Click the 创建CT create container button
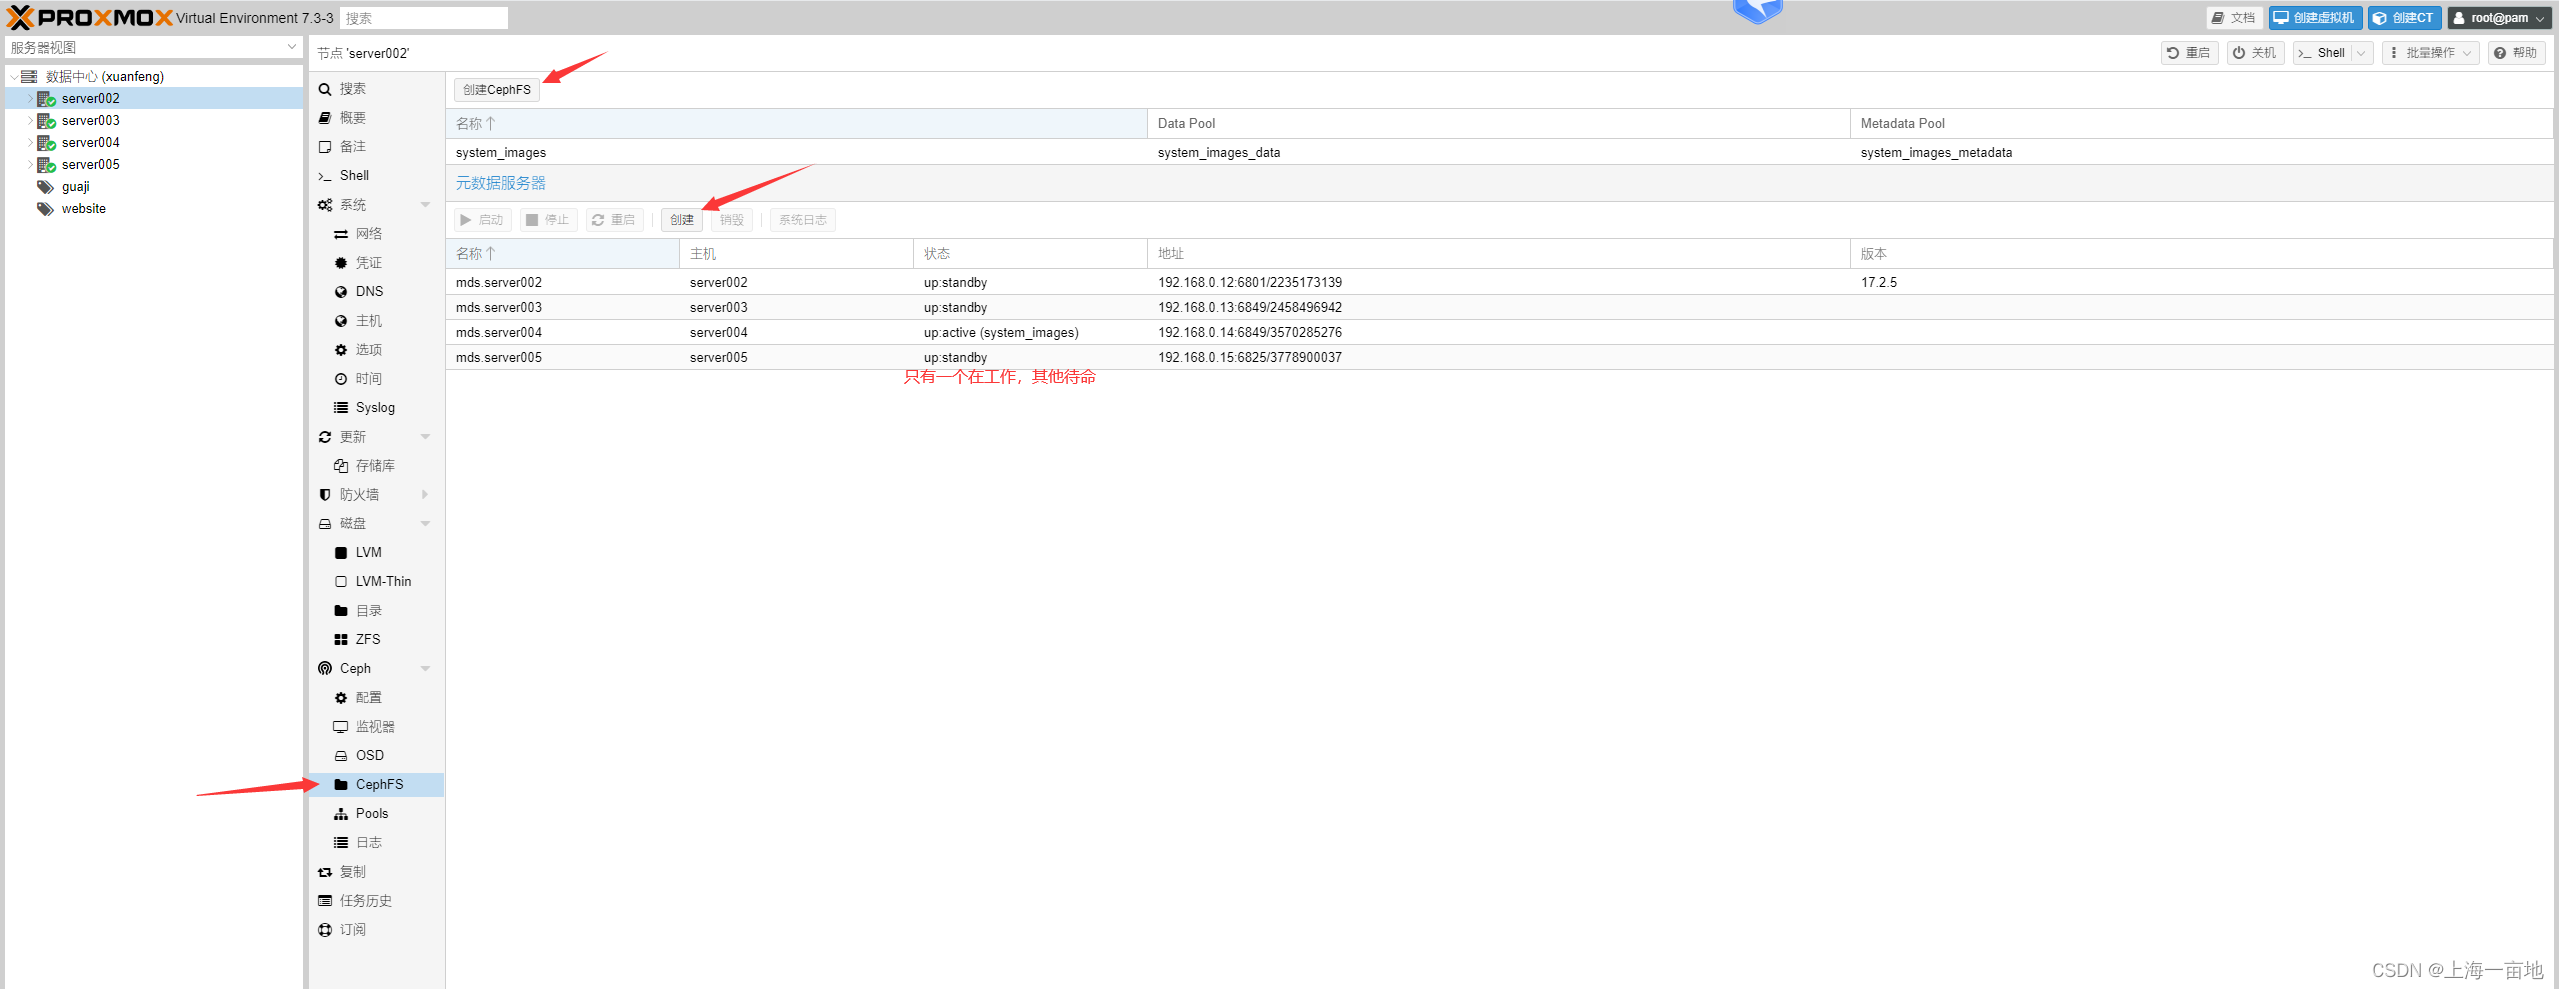Viewport: 2559px width, 989px height. pos(2404,18)
